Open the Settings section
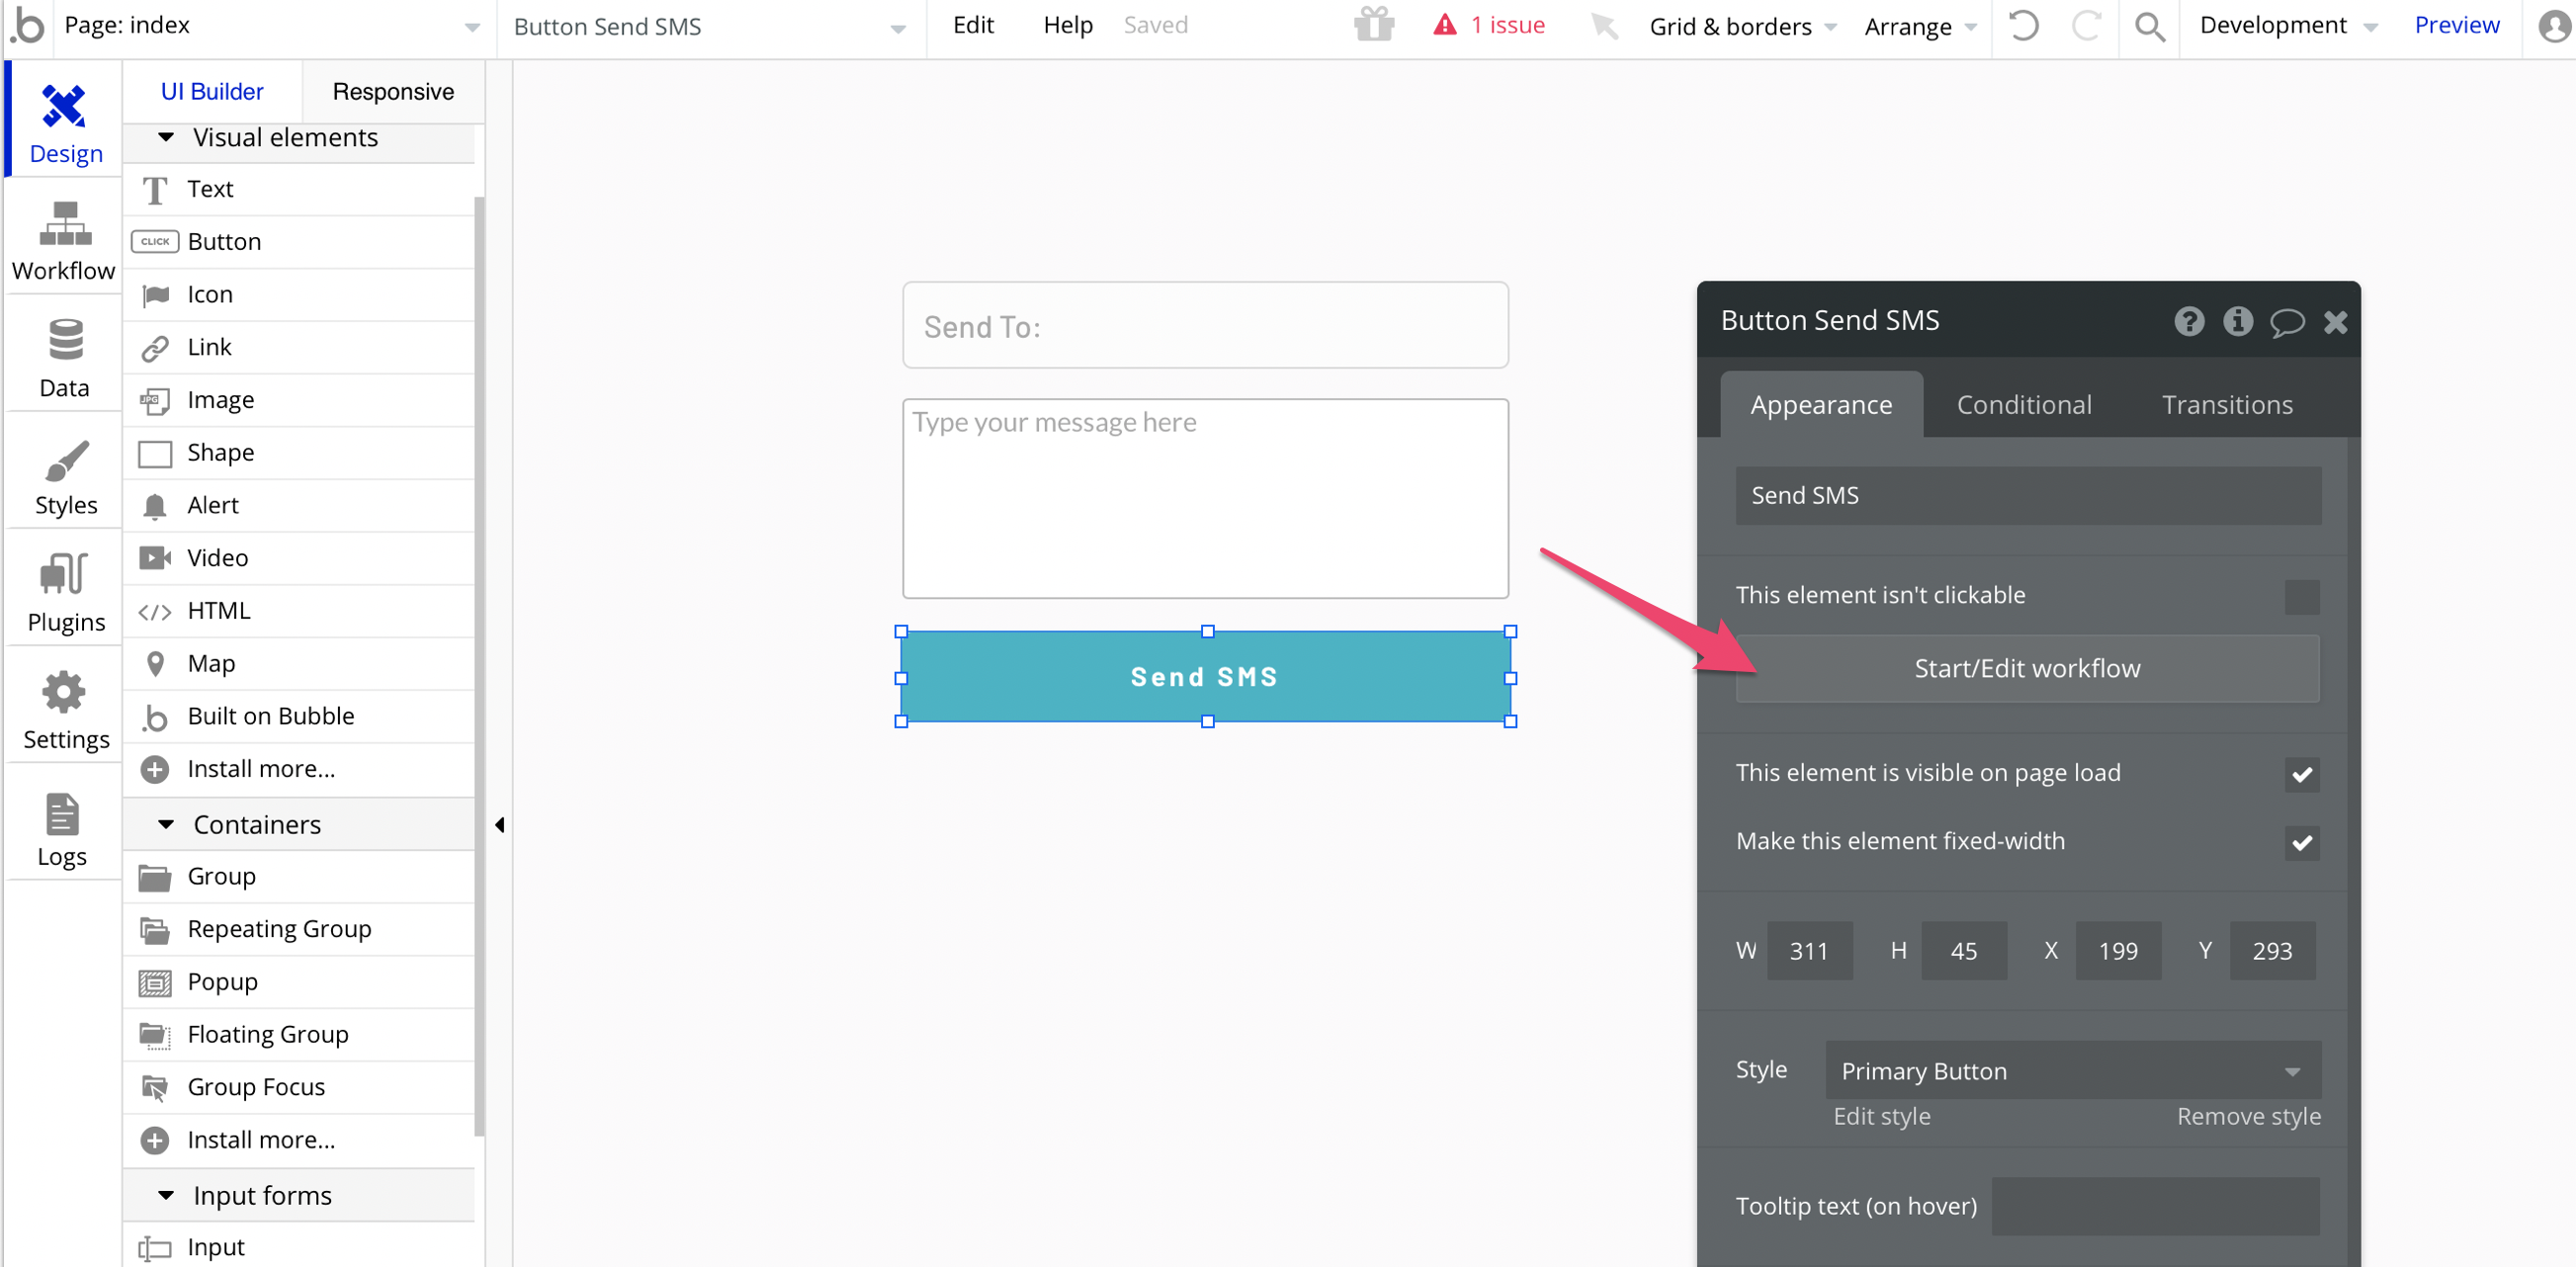This screenshot has height=1267, width=2576. (64, 709)
